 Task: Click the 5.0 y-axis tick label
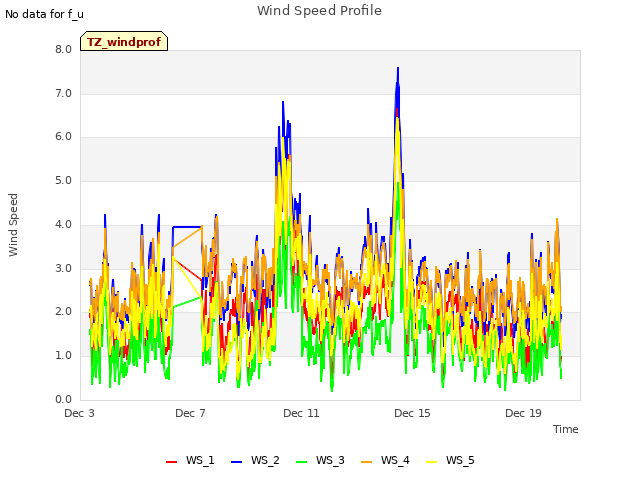pos(63,181)
